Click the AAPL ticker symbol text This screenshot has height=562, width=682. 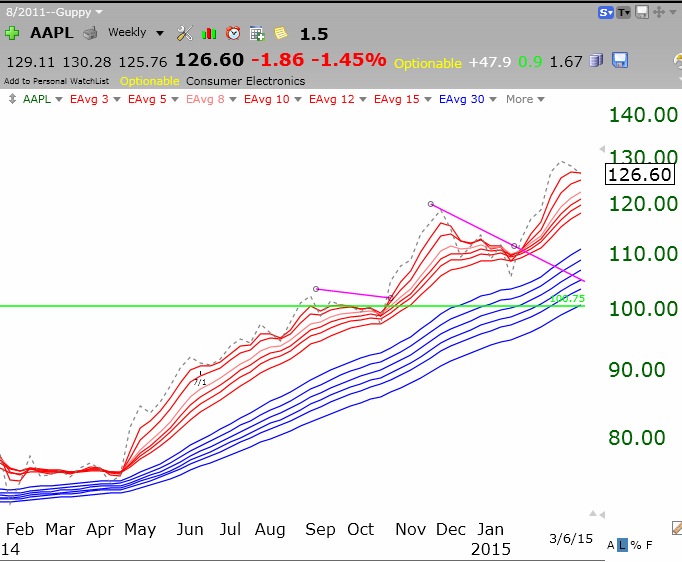point(52,33)
